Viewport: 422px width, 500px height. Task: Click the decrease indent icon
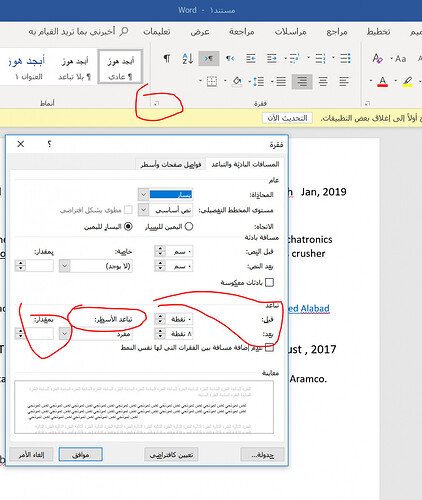[x=272, y=59]
